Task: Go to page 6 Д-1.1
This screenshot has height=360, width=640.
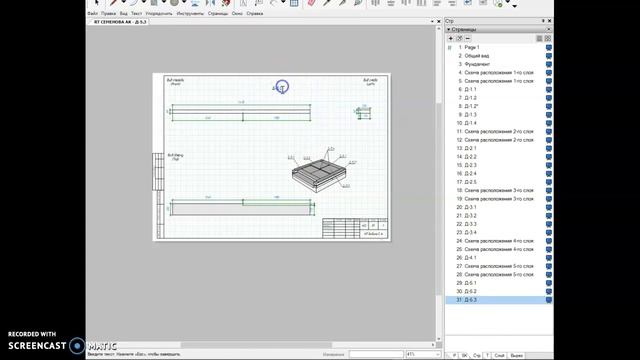Action: click(470, 89)
